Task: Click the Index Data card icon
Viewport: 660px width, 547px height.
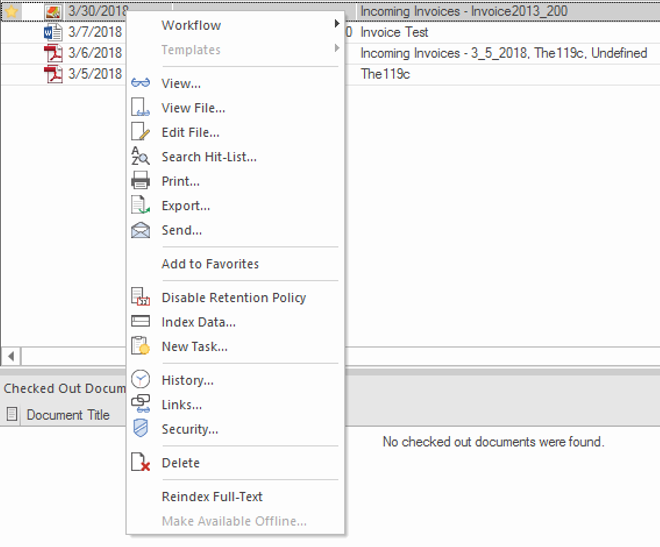Action: tap(140, 321)
